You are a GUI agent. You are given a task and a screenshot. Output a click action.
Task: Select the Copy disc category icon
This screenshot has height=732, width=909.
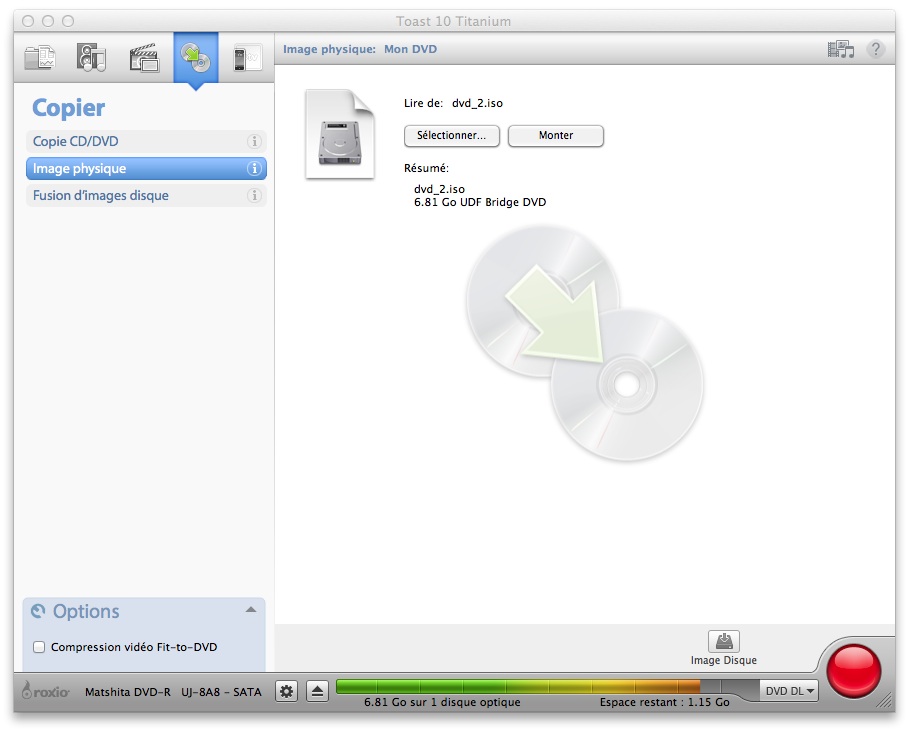(196, 59)
